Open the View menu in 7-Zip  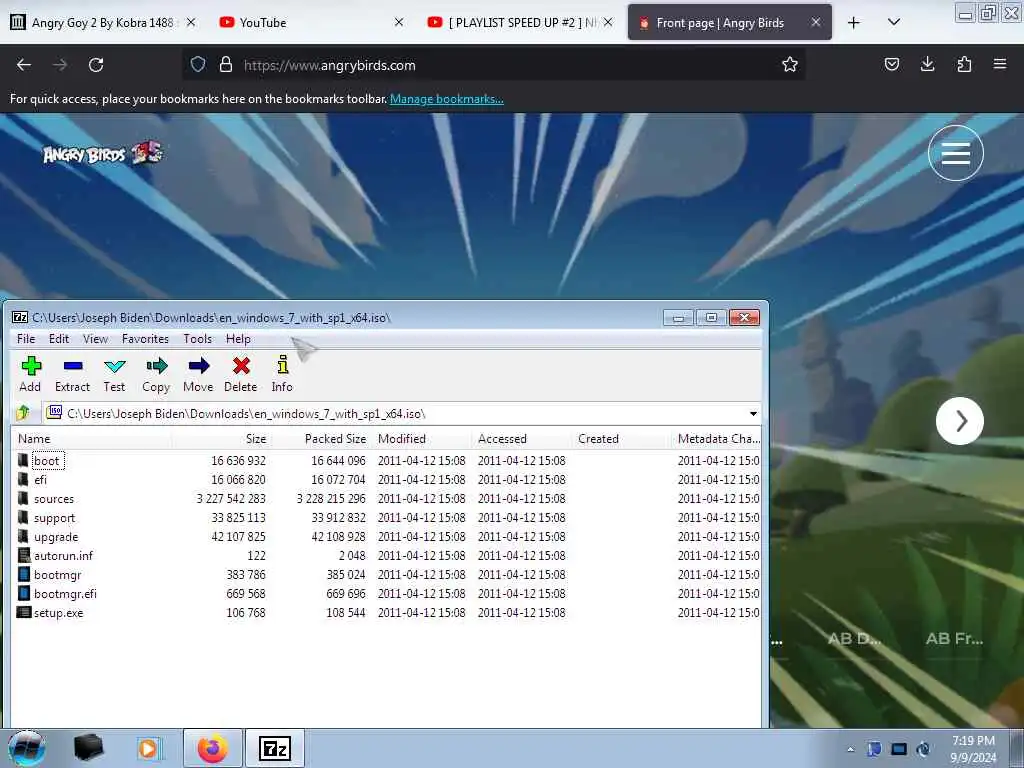(95, 339)
